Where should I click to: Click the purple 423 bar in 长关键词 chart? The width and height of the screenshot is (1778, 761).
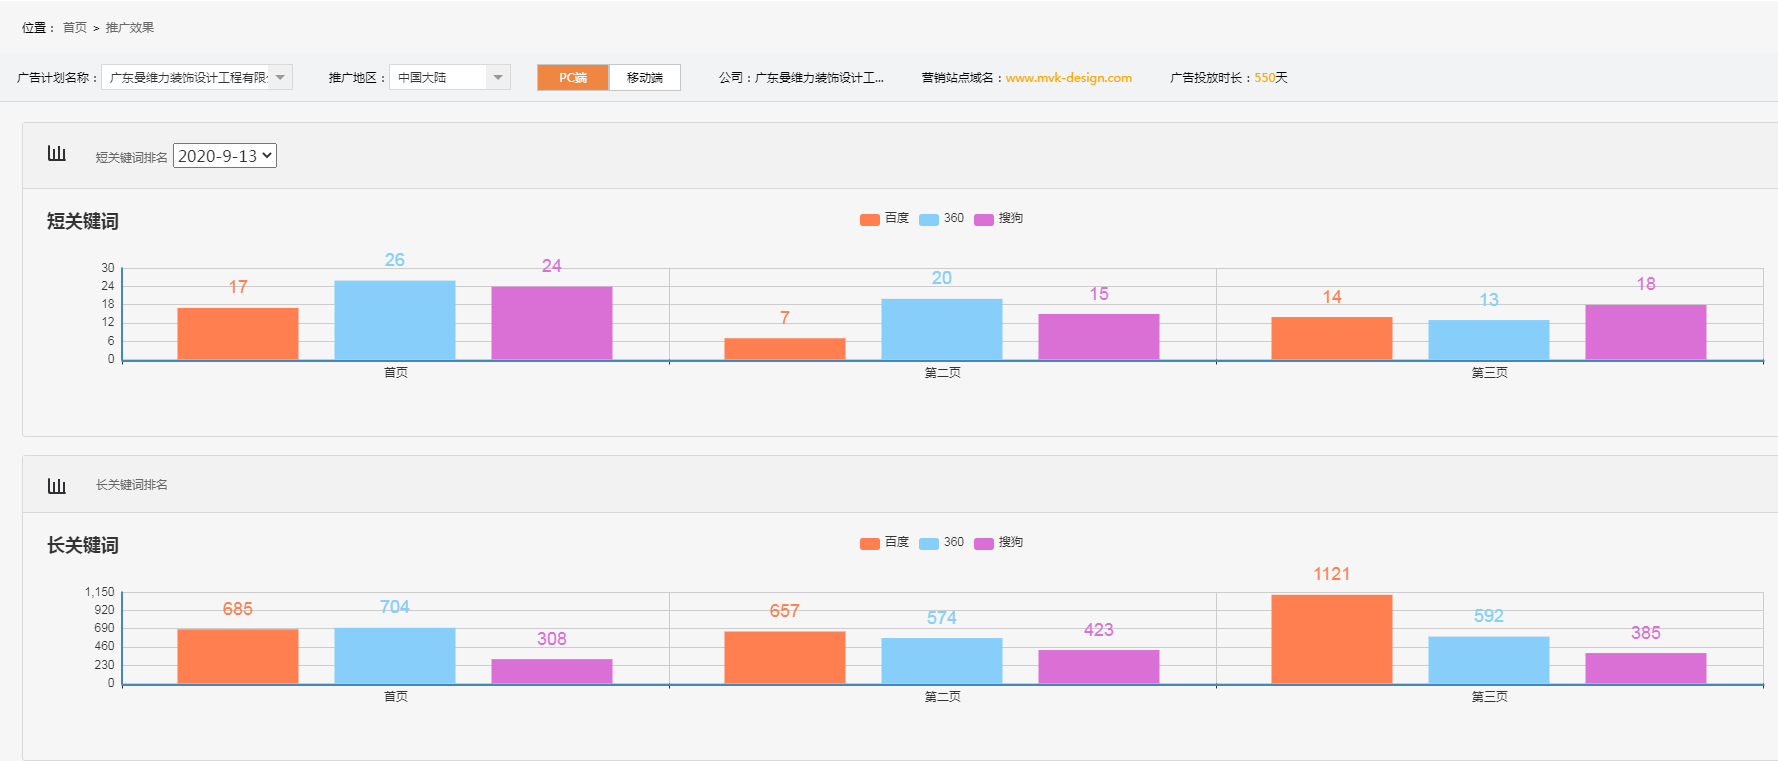pyautogui.click(x=1098, y=667)
